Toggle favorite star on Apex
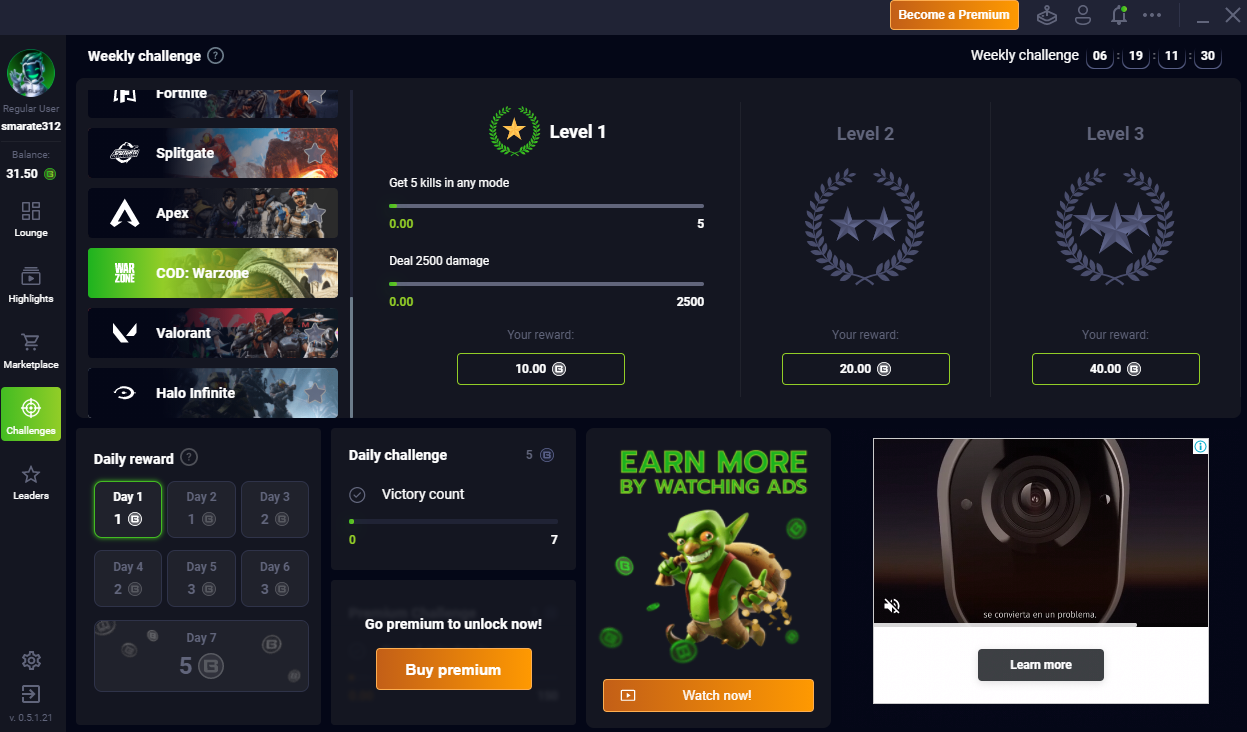The image size is (1247, 732). (x=315, y=213)
